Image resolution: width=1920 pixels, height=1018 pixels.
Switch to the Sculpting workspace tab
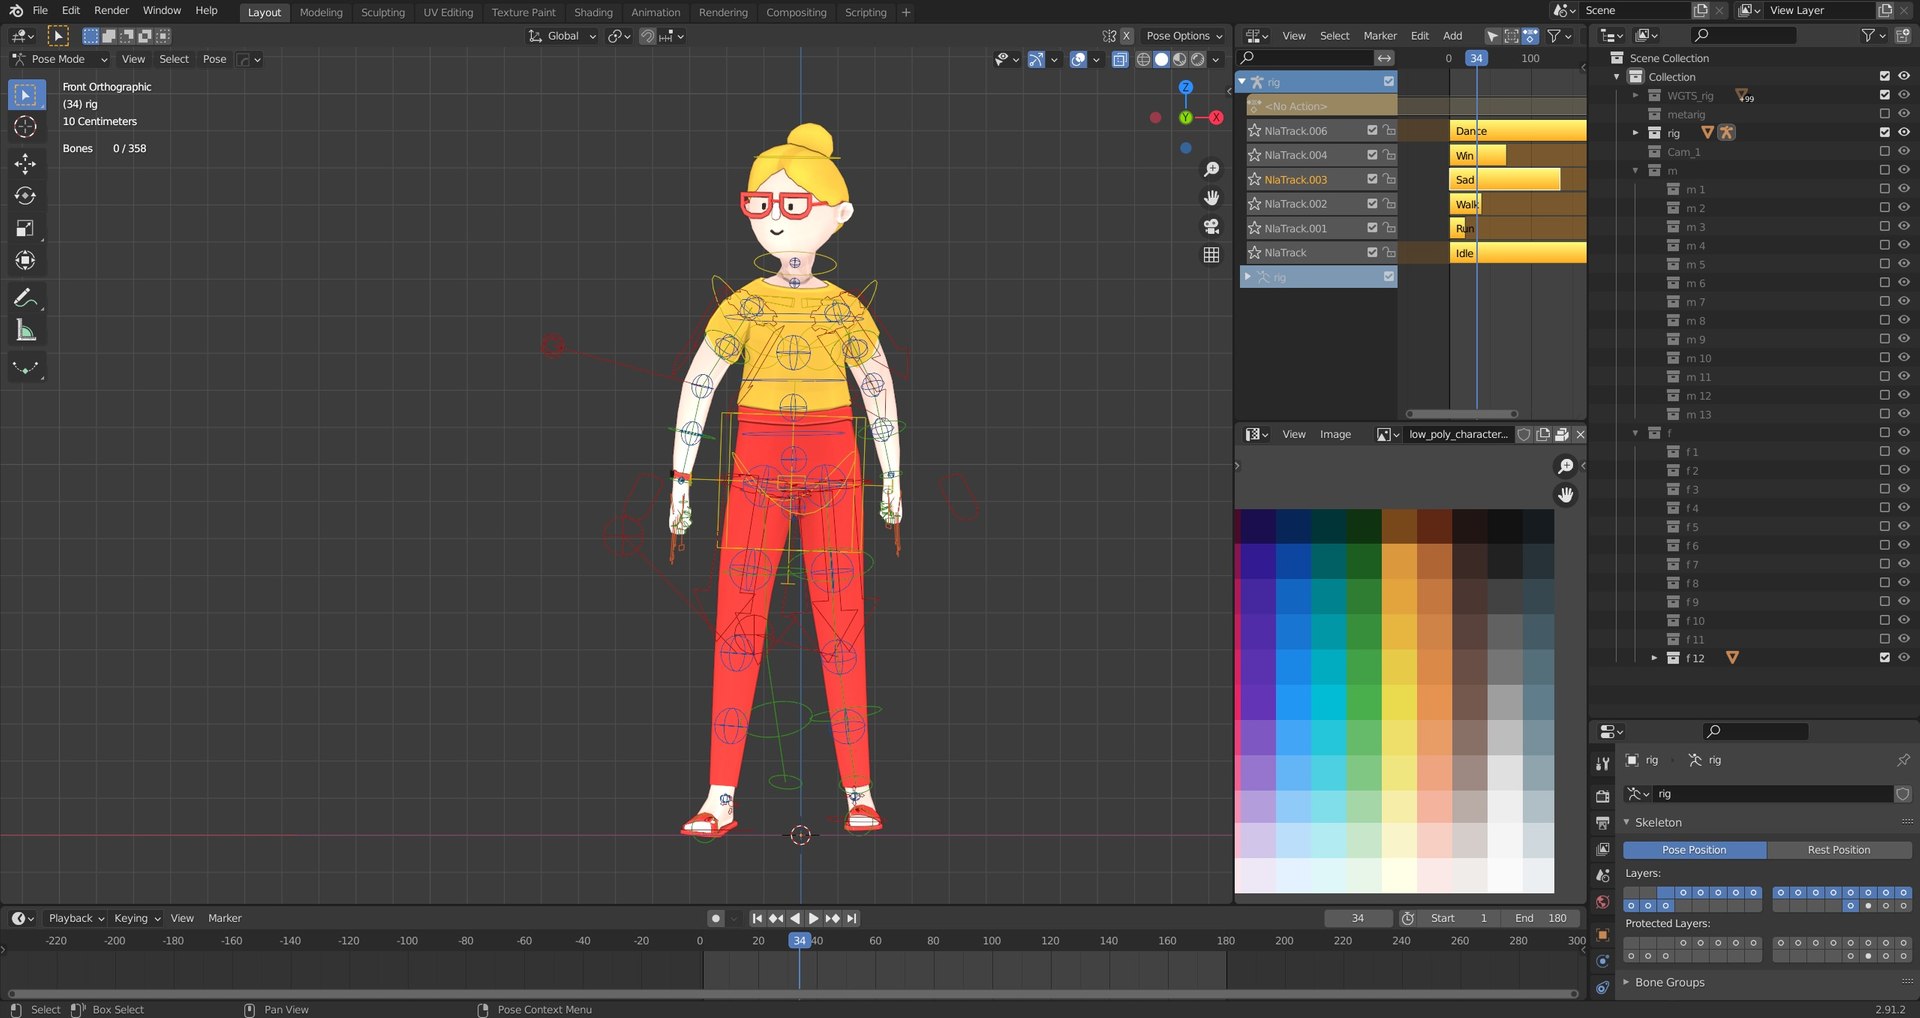(x=383, y=12)
